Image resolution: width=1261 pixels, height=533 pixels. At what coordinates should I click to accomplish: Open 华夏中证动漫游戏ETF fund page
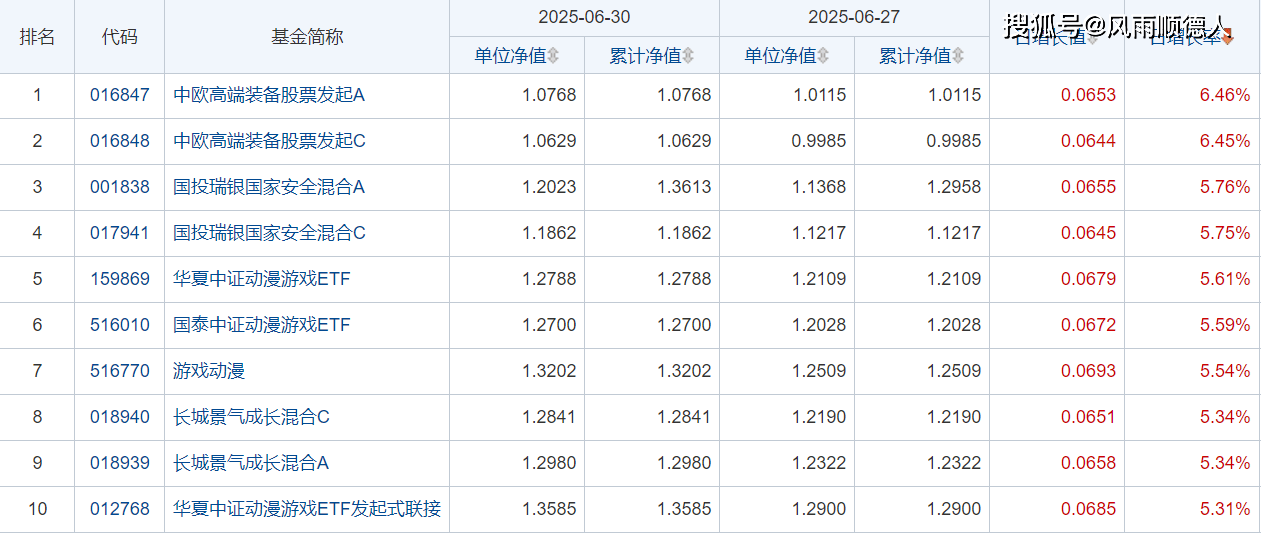tap(262, 279)
